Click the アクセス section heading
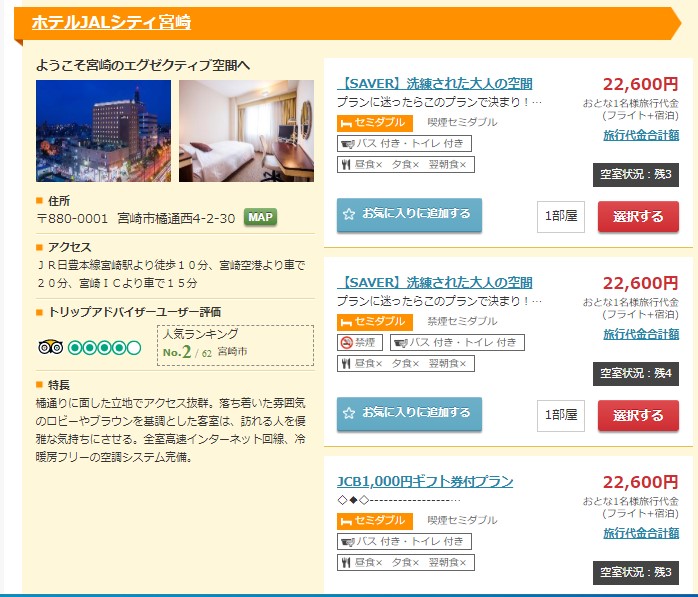The width and height of the screenshot is (698, 597). [69, 247]
